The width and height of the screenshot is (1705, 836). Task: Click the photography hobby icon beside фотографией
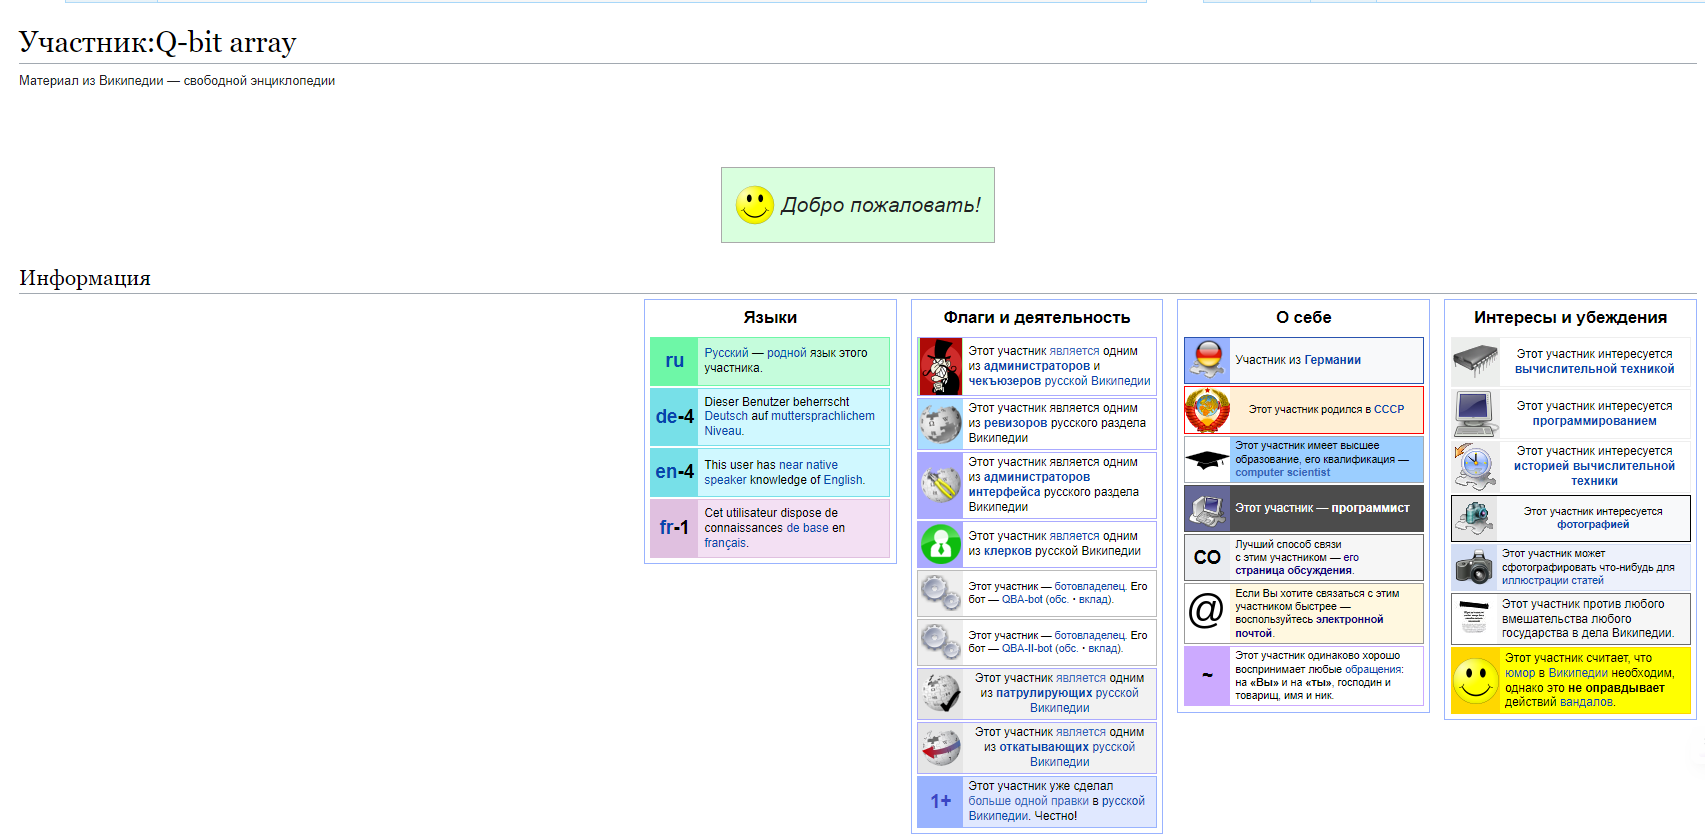click(1474, 517)
